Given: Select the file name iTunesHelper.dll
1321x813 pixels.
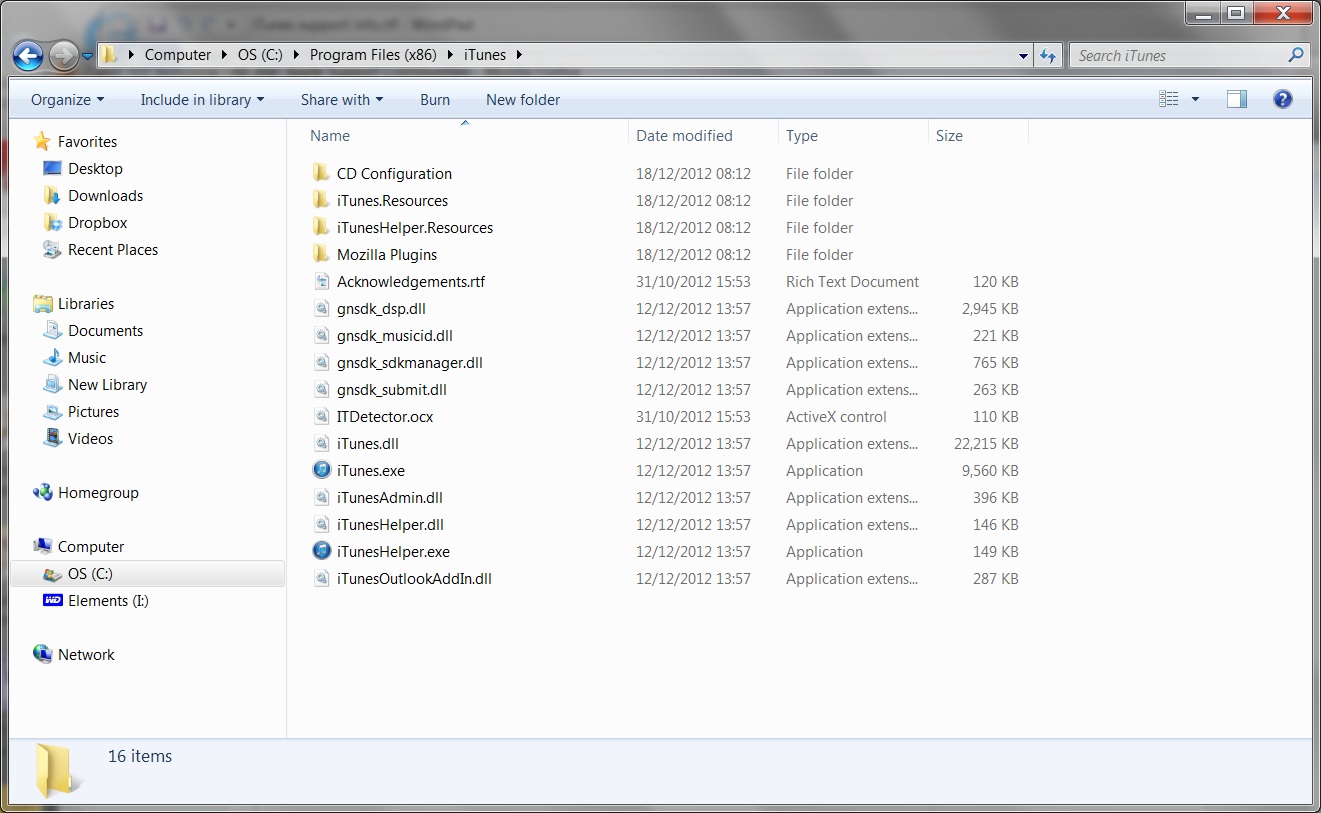Looking at the screenshot, I should [x=390, y=525].
